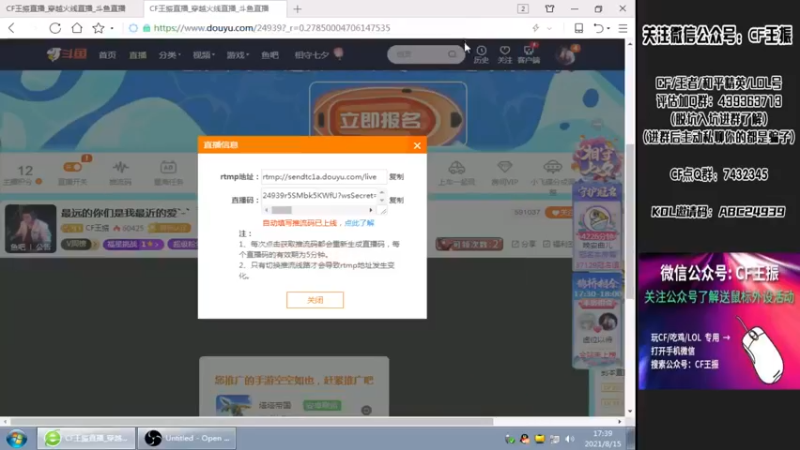
Task: Click the browser back arrow
Action: [x=12, y=28]
